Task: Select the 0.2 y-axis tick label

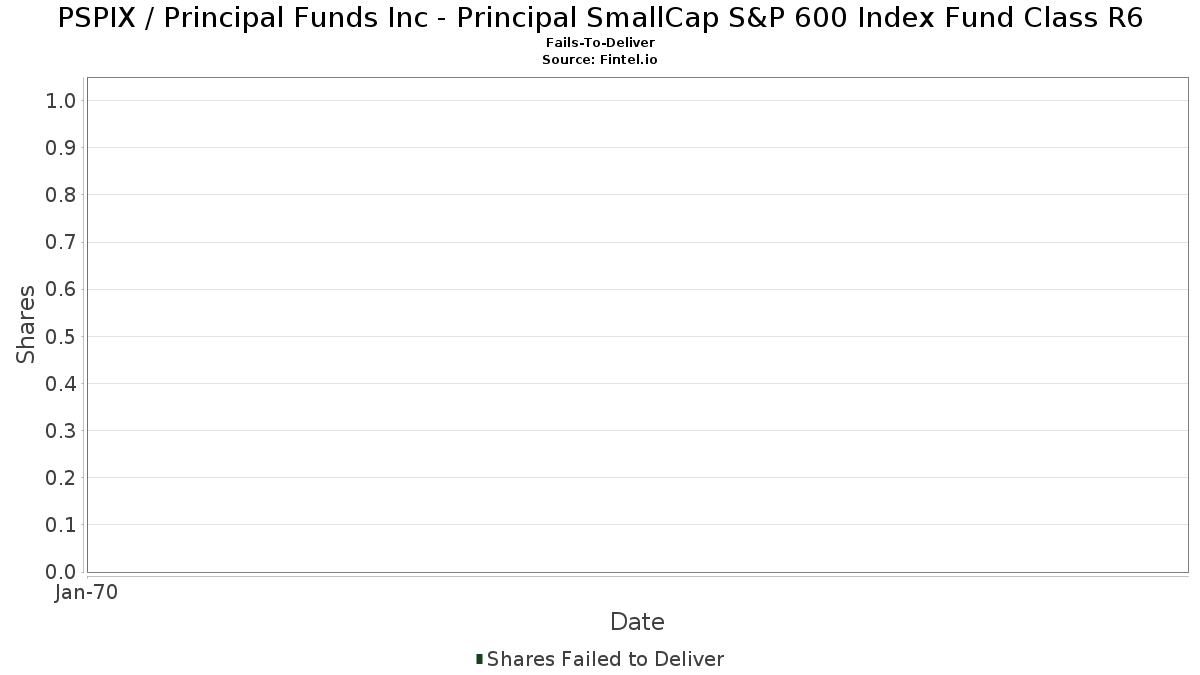Action: [x=61, y=478]
